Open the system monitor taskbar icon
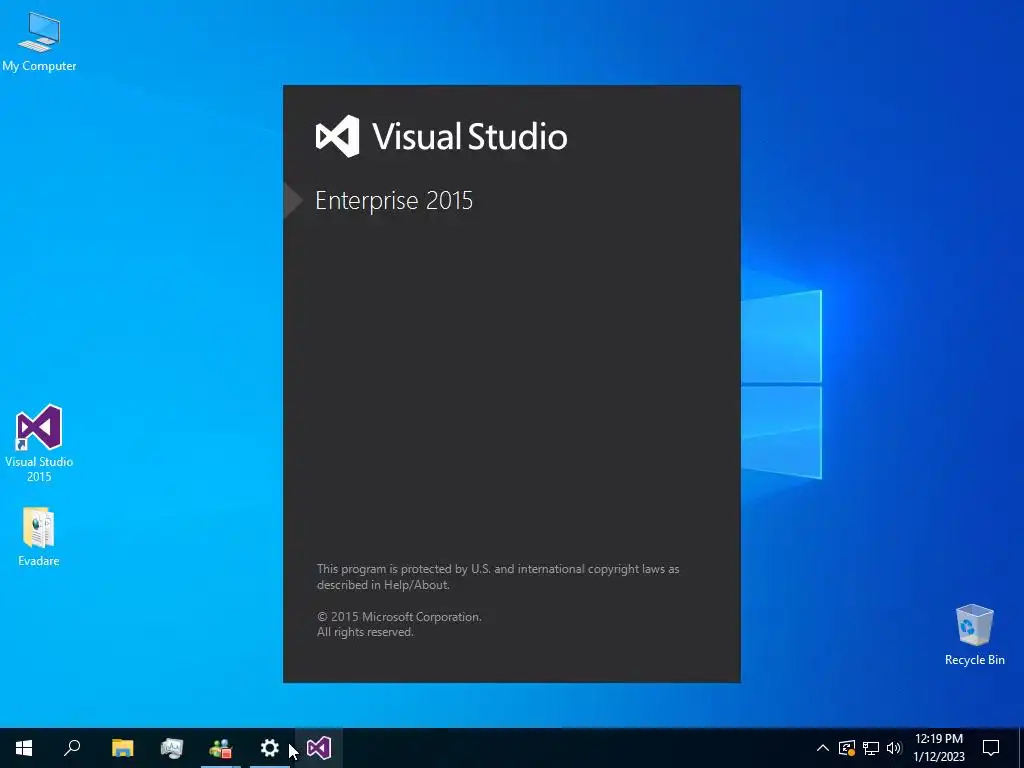Screen dimensions: 1024x768 pos(172,748)
